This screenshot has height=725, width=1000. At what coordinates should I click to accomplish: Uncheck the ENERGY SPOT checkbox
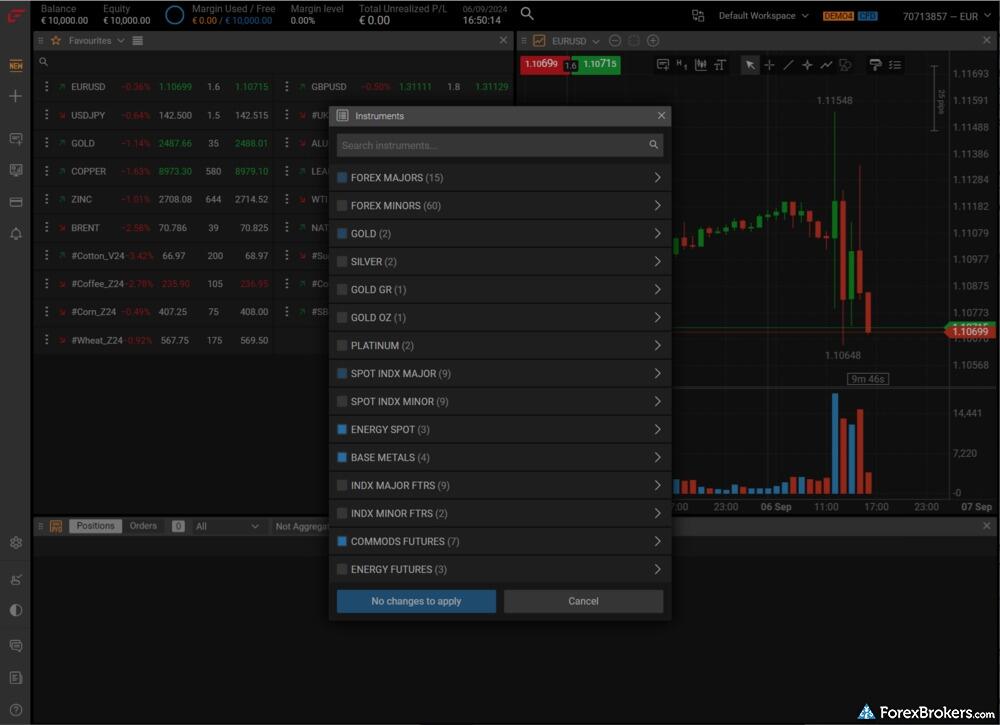tap(342, 430)
